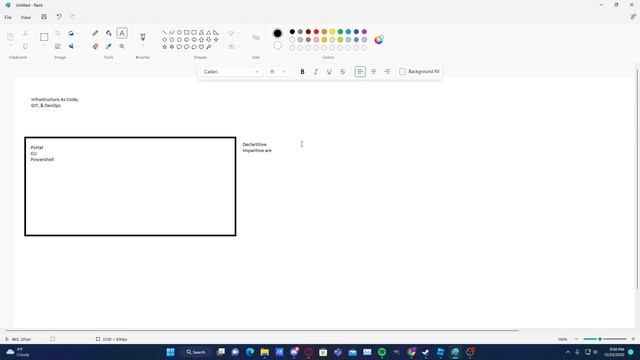Choose the Rectangle shape
The width and height of the screenshot is (640, 360).
[x=187, y=32]
